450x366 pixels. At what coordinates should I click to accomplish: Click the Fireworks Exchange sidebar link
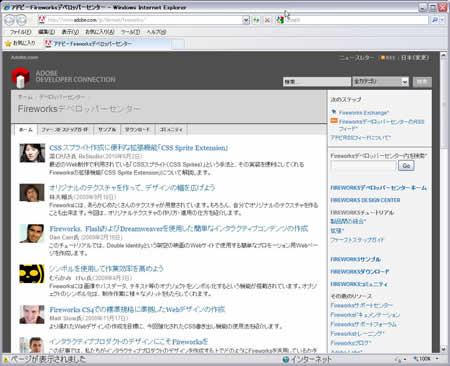pos(364,113)
